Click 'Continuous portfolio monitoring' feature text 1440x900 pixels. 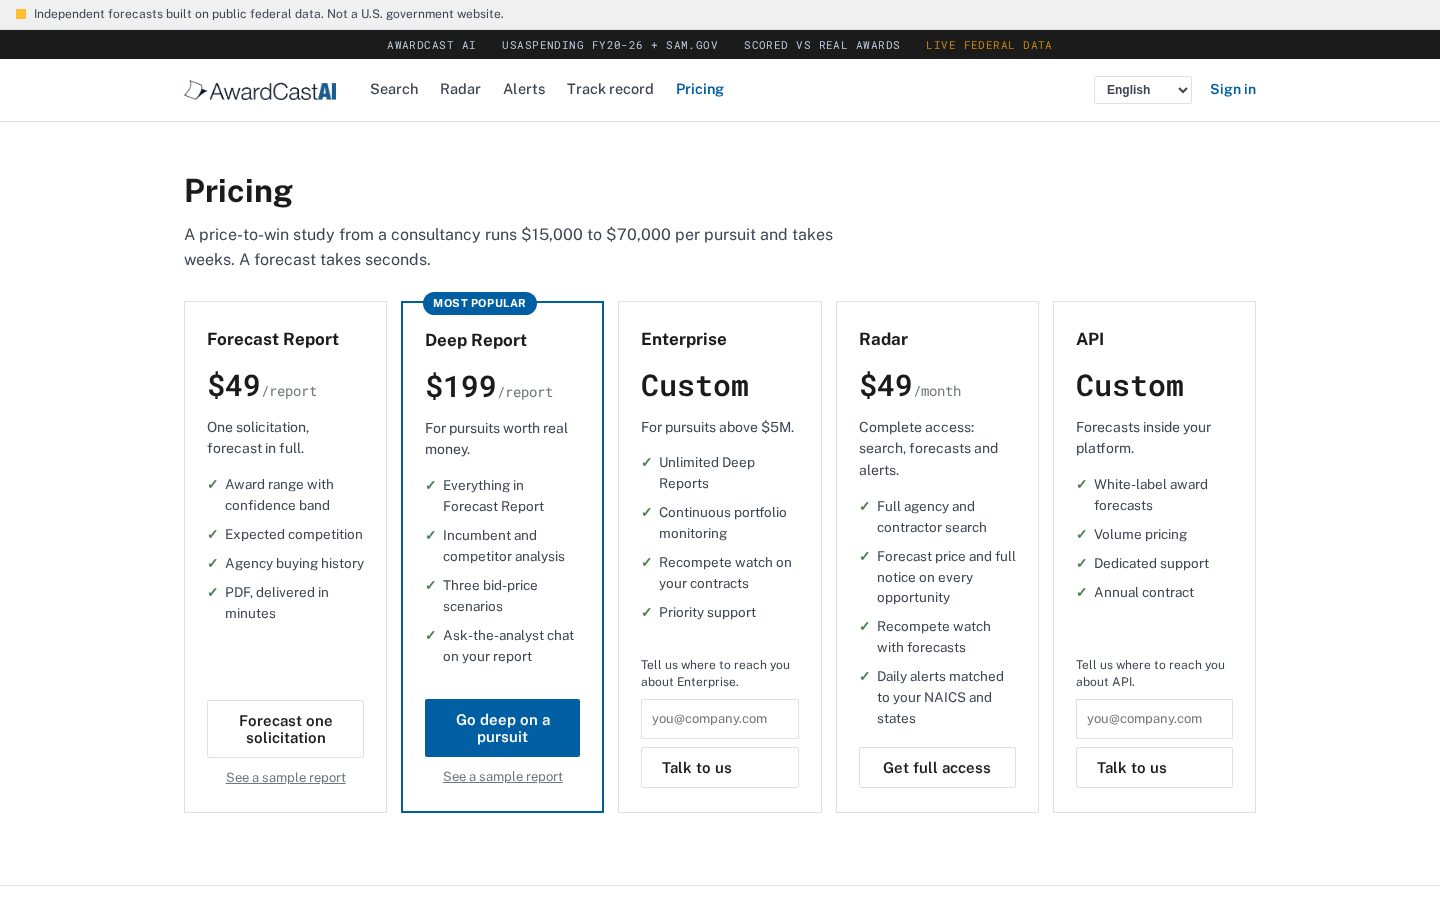pos(723,523)
